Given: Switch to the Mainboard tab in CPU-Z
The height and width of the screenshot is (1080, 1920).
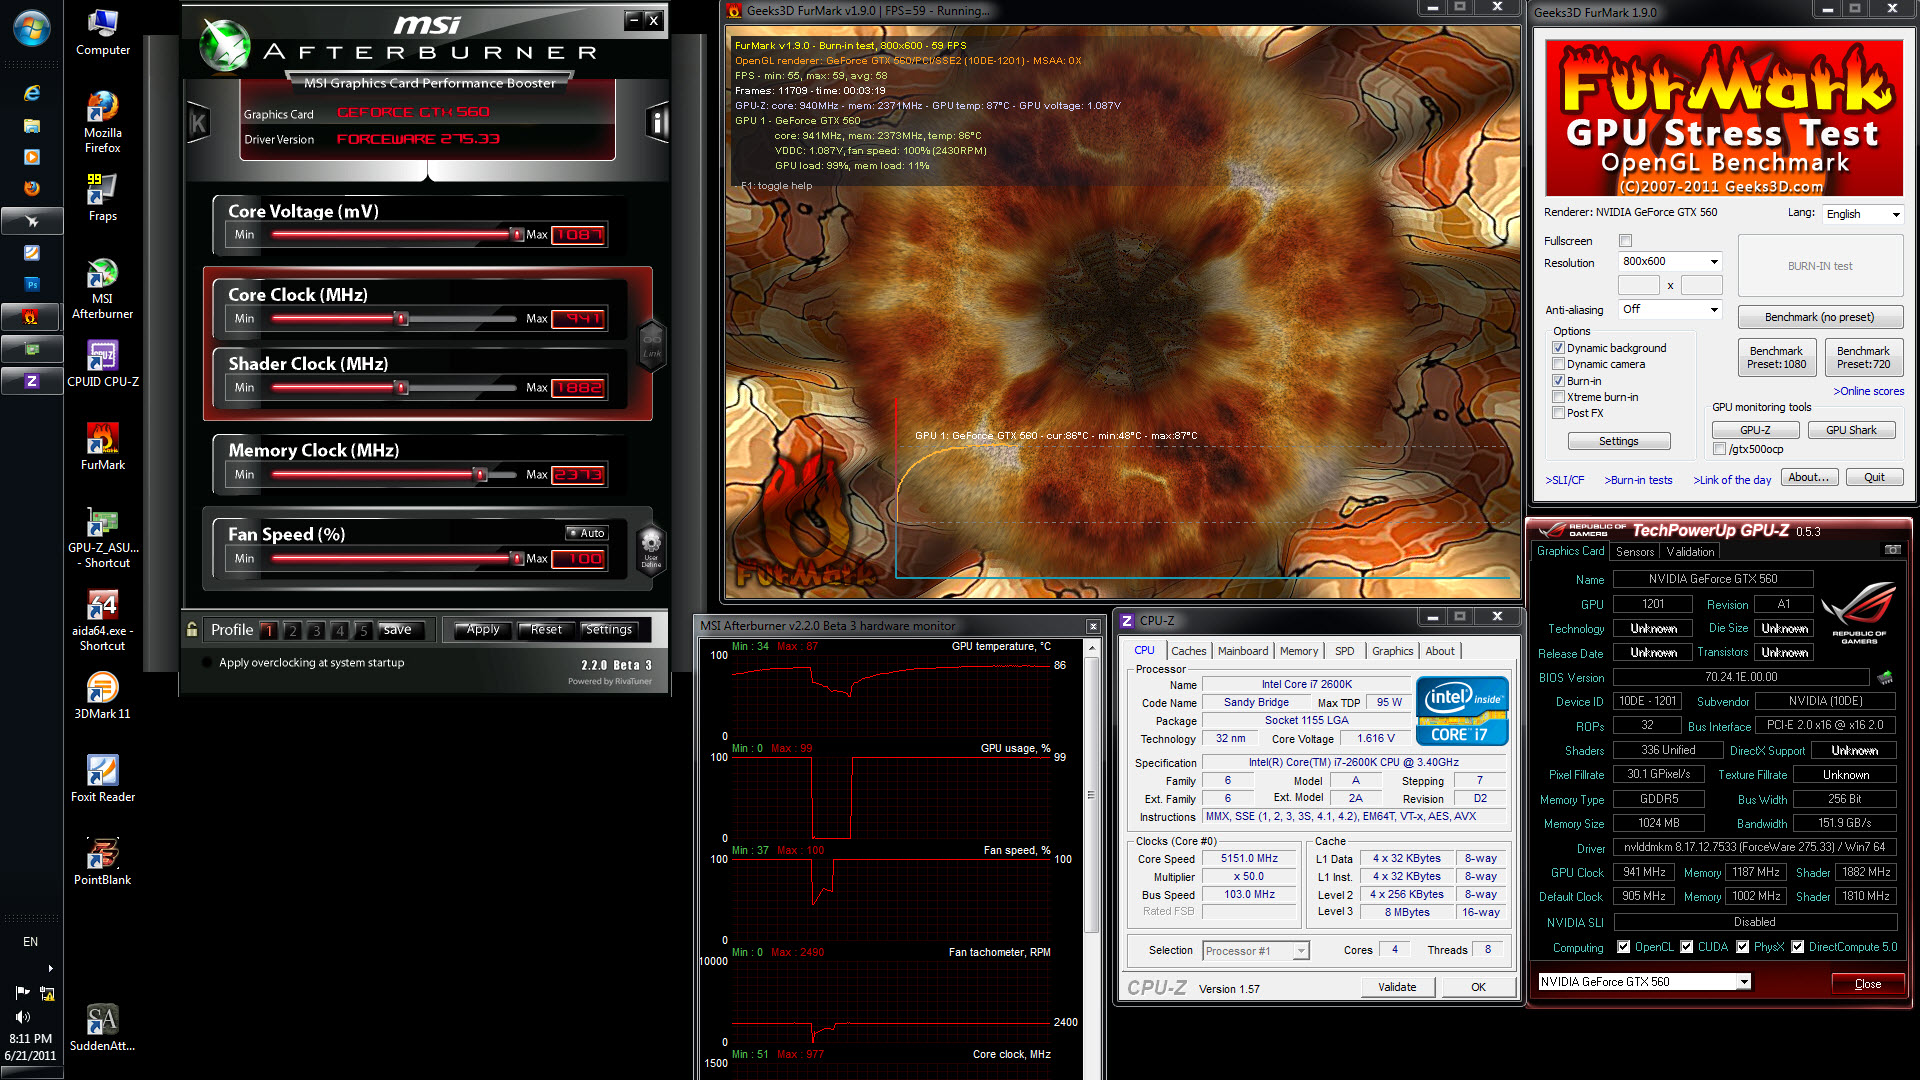Looking at the screenshot, I should (x=1242, y=651).
